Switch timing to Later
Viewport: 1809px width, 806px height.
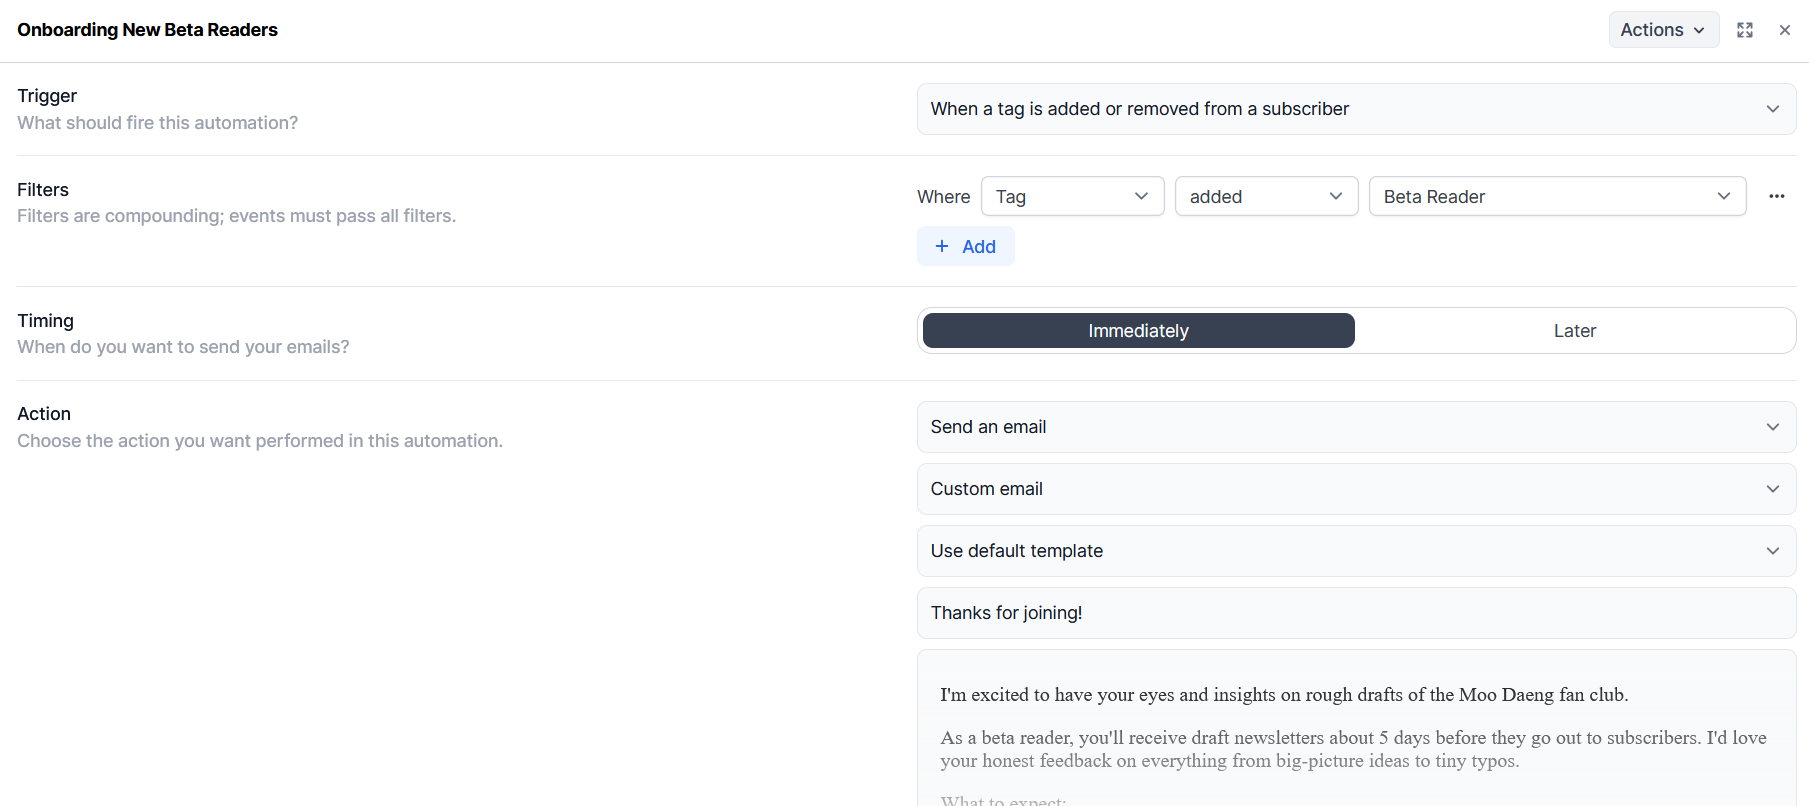point(1574,331)
